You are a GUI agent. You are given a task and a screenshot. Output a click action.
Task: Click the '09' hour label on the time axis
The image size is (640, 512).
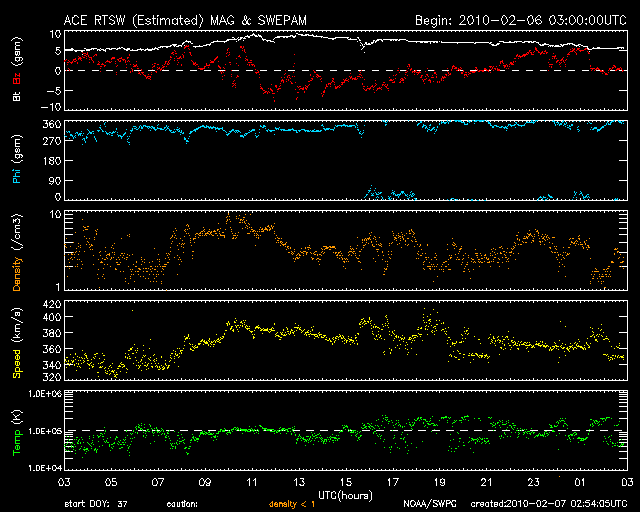point(205,482)
